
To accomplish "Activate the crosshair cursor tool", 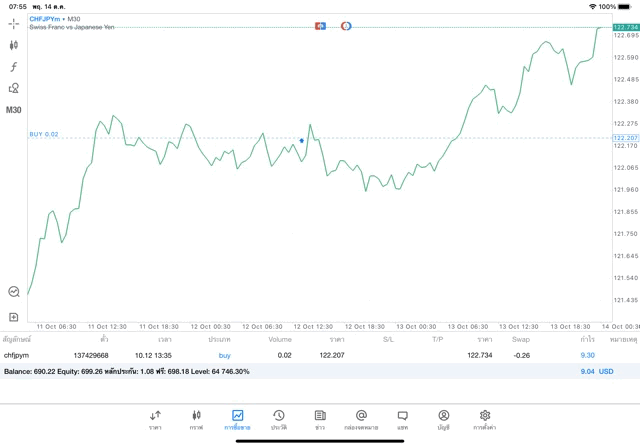I will point(14,22).
